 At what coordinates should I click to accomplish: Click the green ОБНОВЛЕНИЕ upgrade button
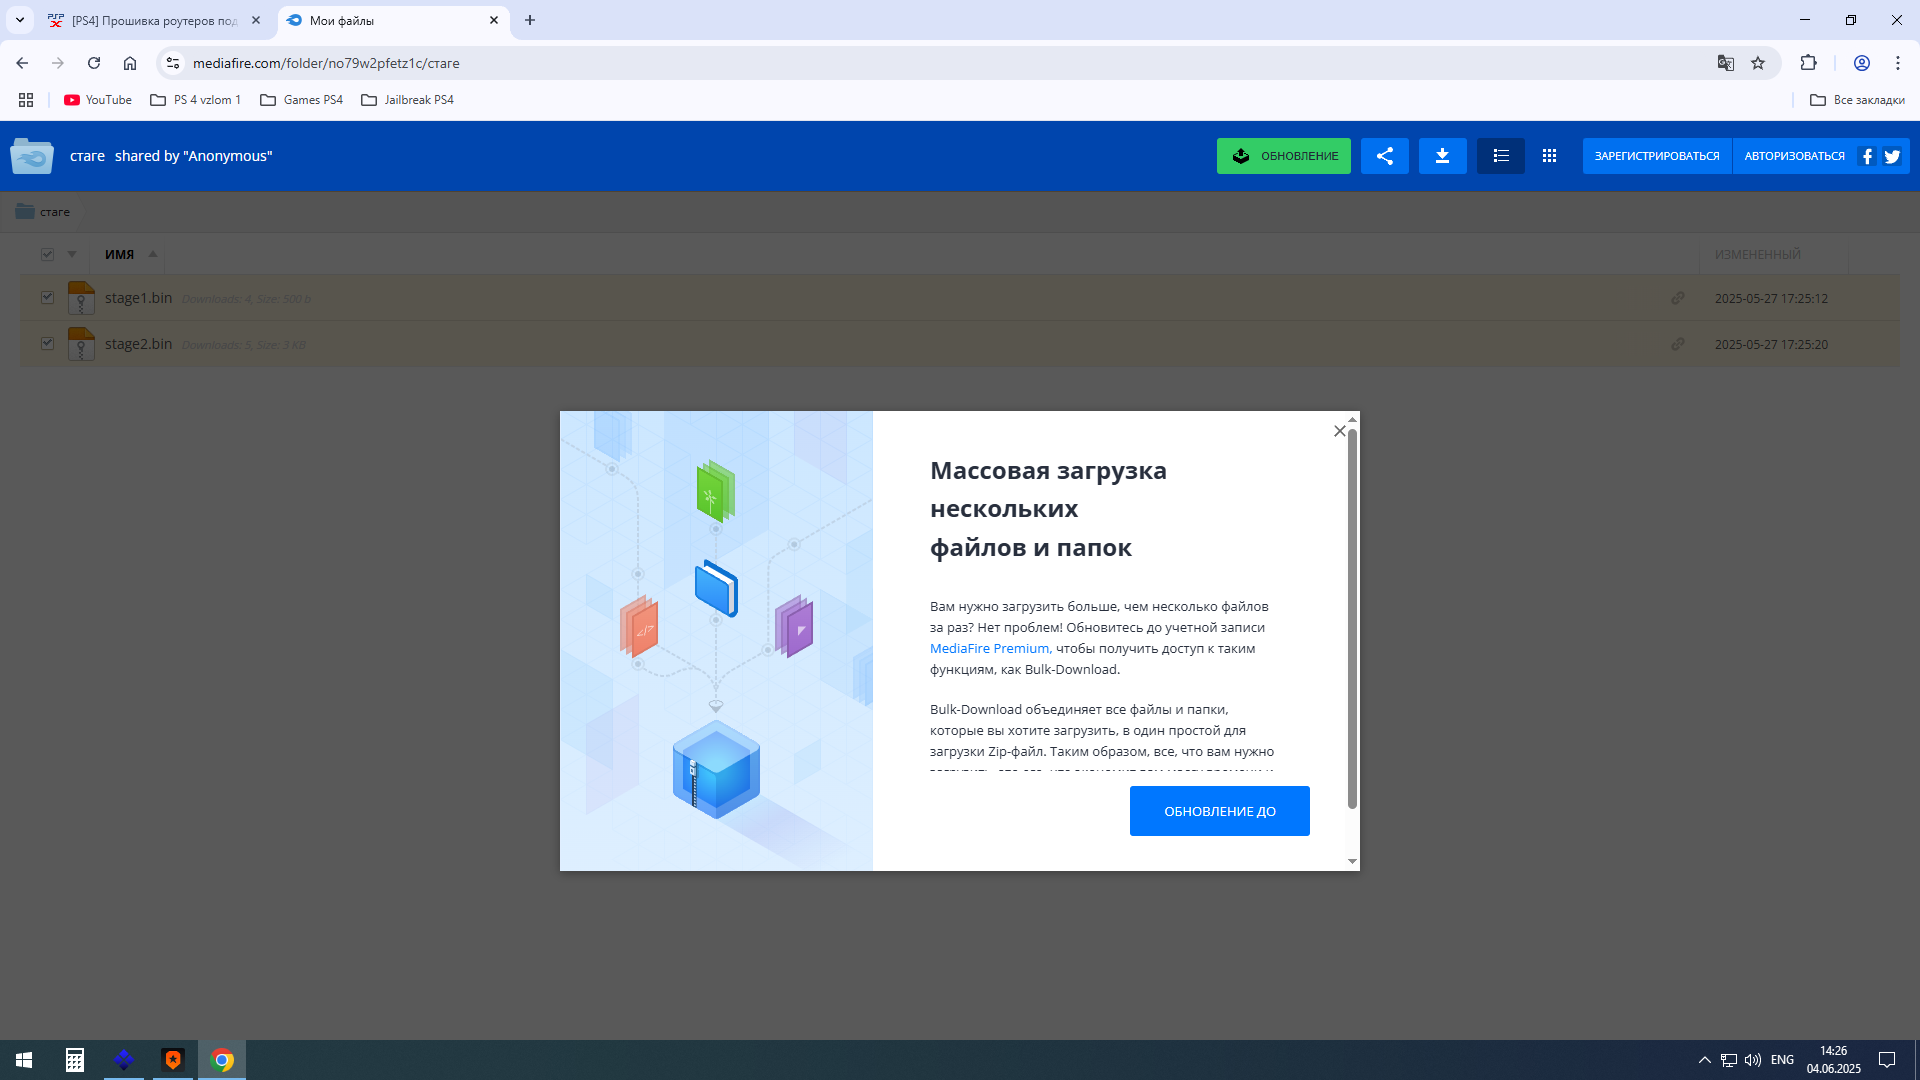pyautogui.click(x=1283, y=156)
